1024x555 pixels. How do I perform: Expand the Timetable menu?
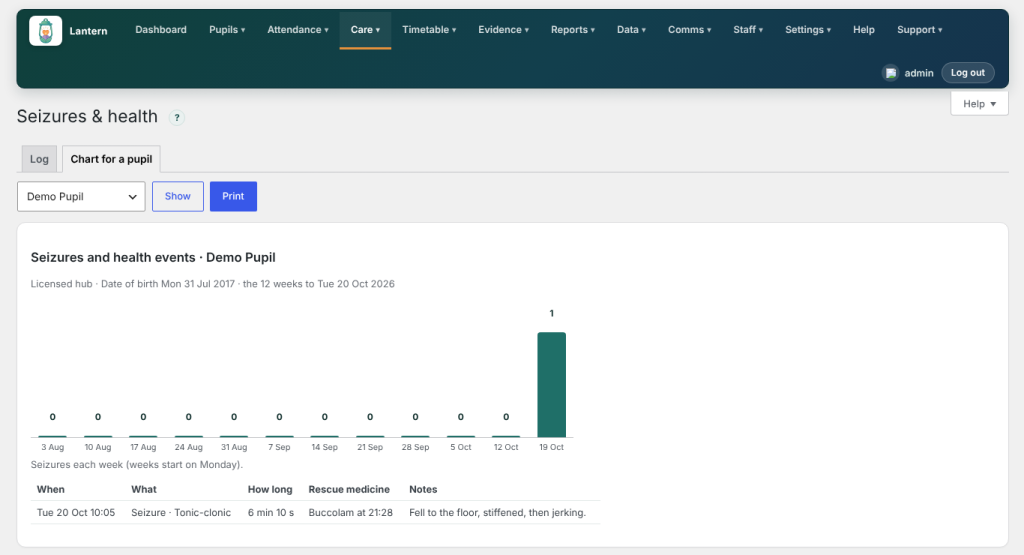coord(429,30)
